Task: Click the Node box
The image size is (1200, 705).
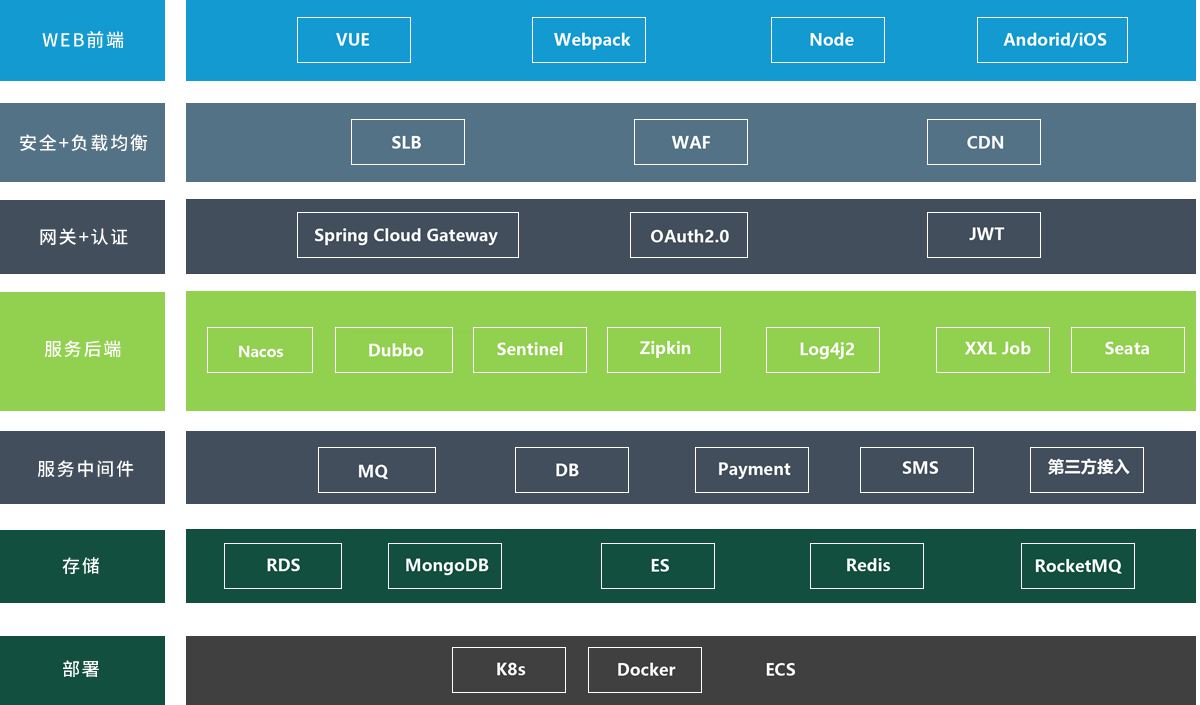Action: 828,40
